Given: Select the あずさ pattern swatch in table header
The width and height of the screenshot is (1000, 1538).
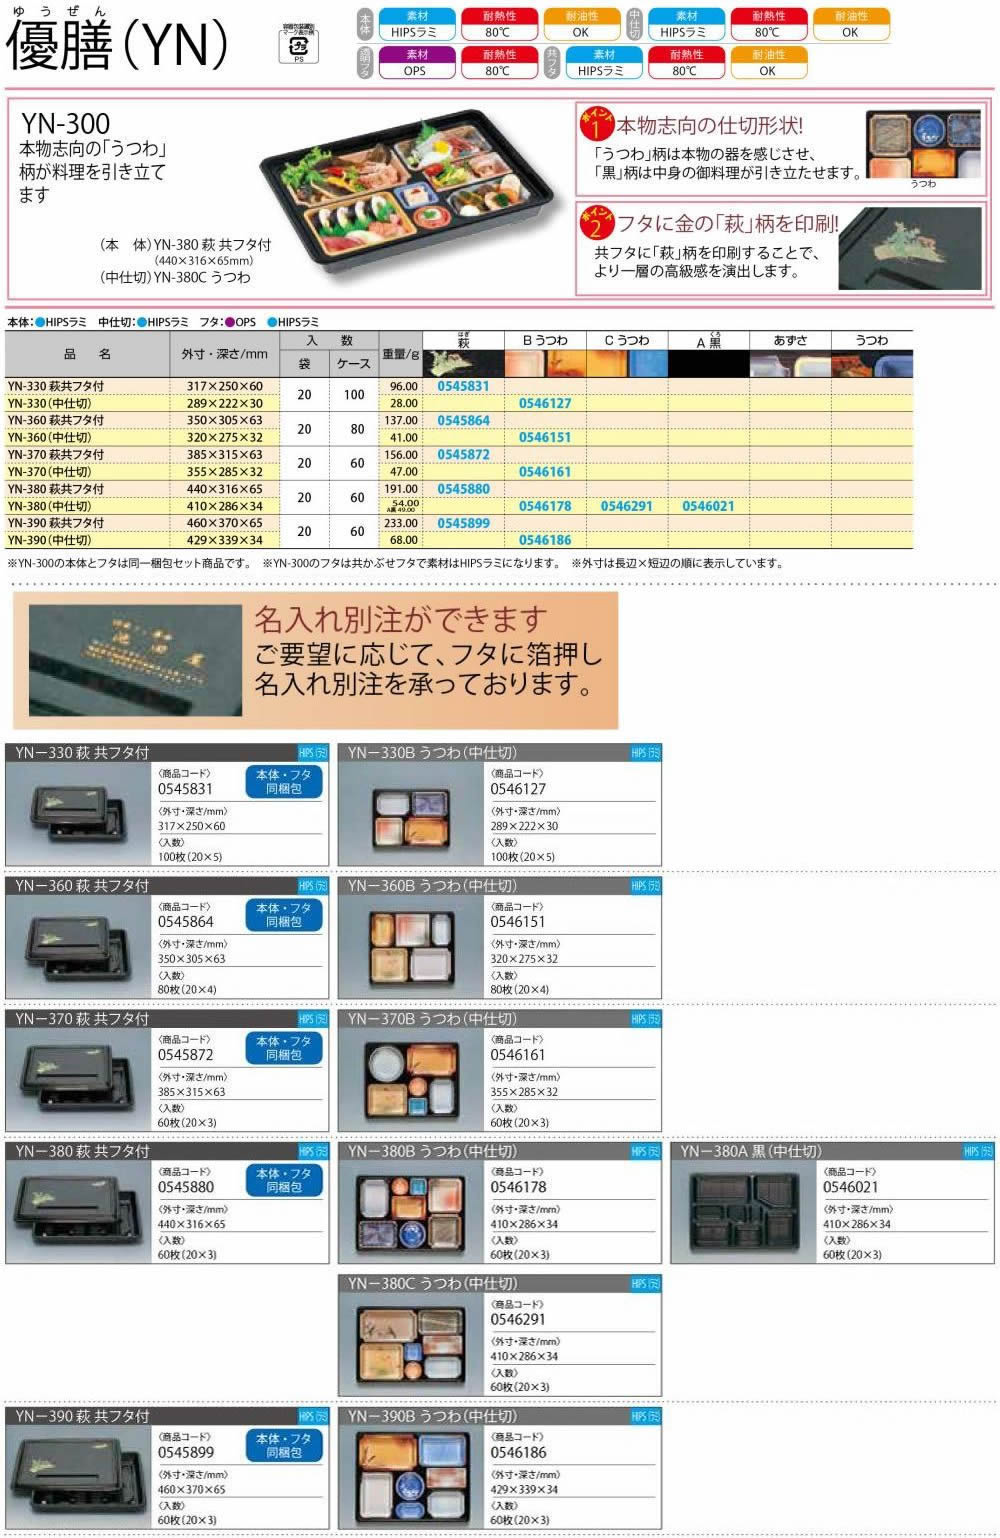Looking at the screenshot, I should coord(790,363).
